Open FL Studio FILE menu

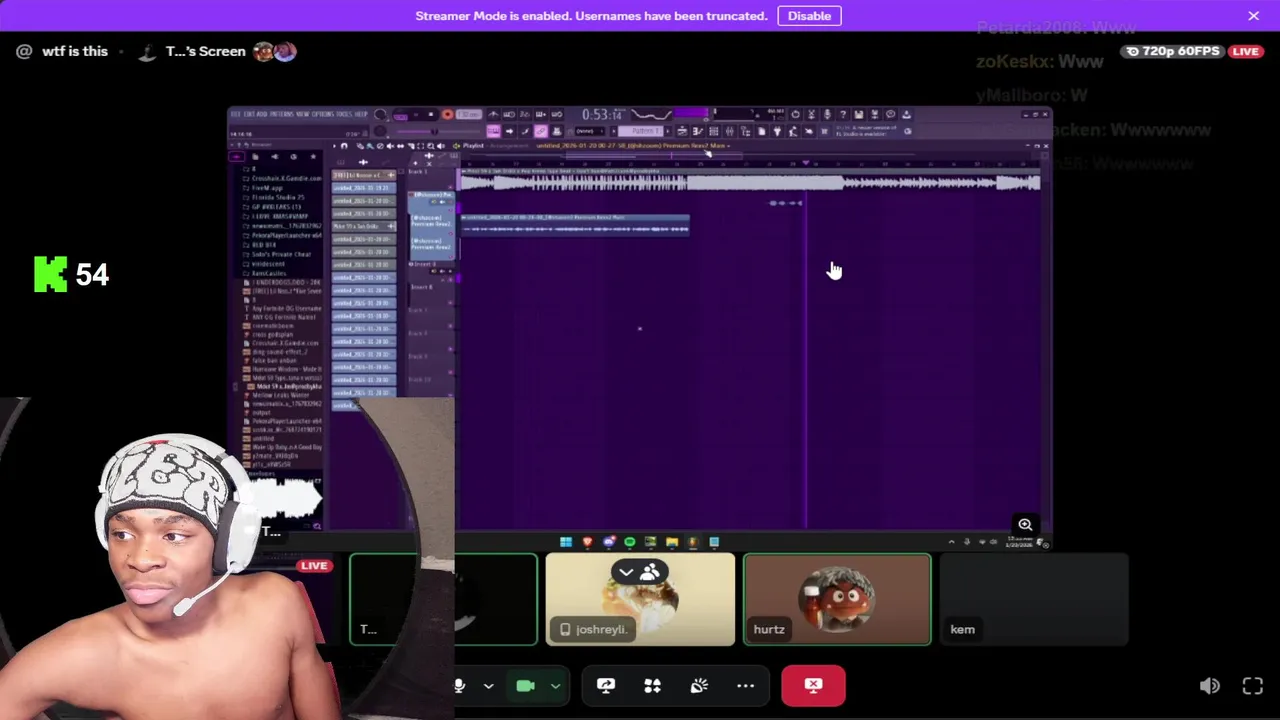point(236,114)
